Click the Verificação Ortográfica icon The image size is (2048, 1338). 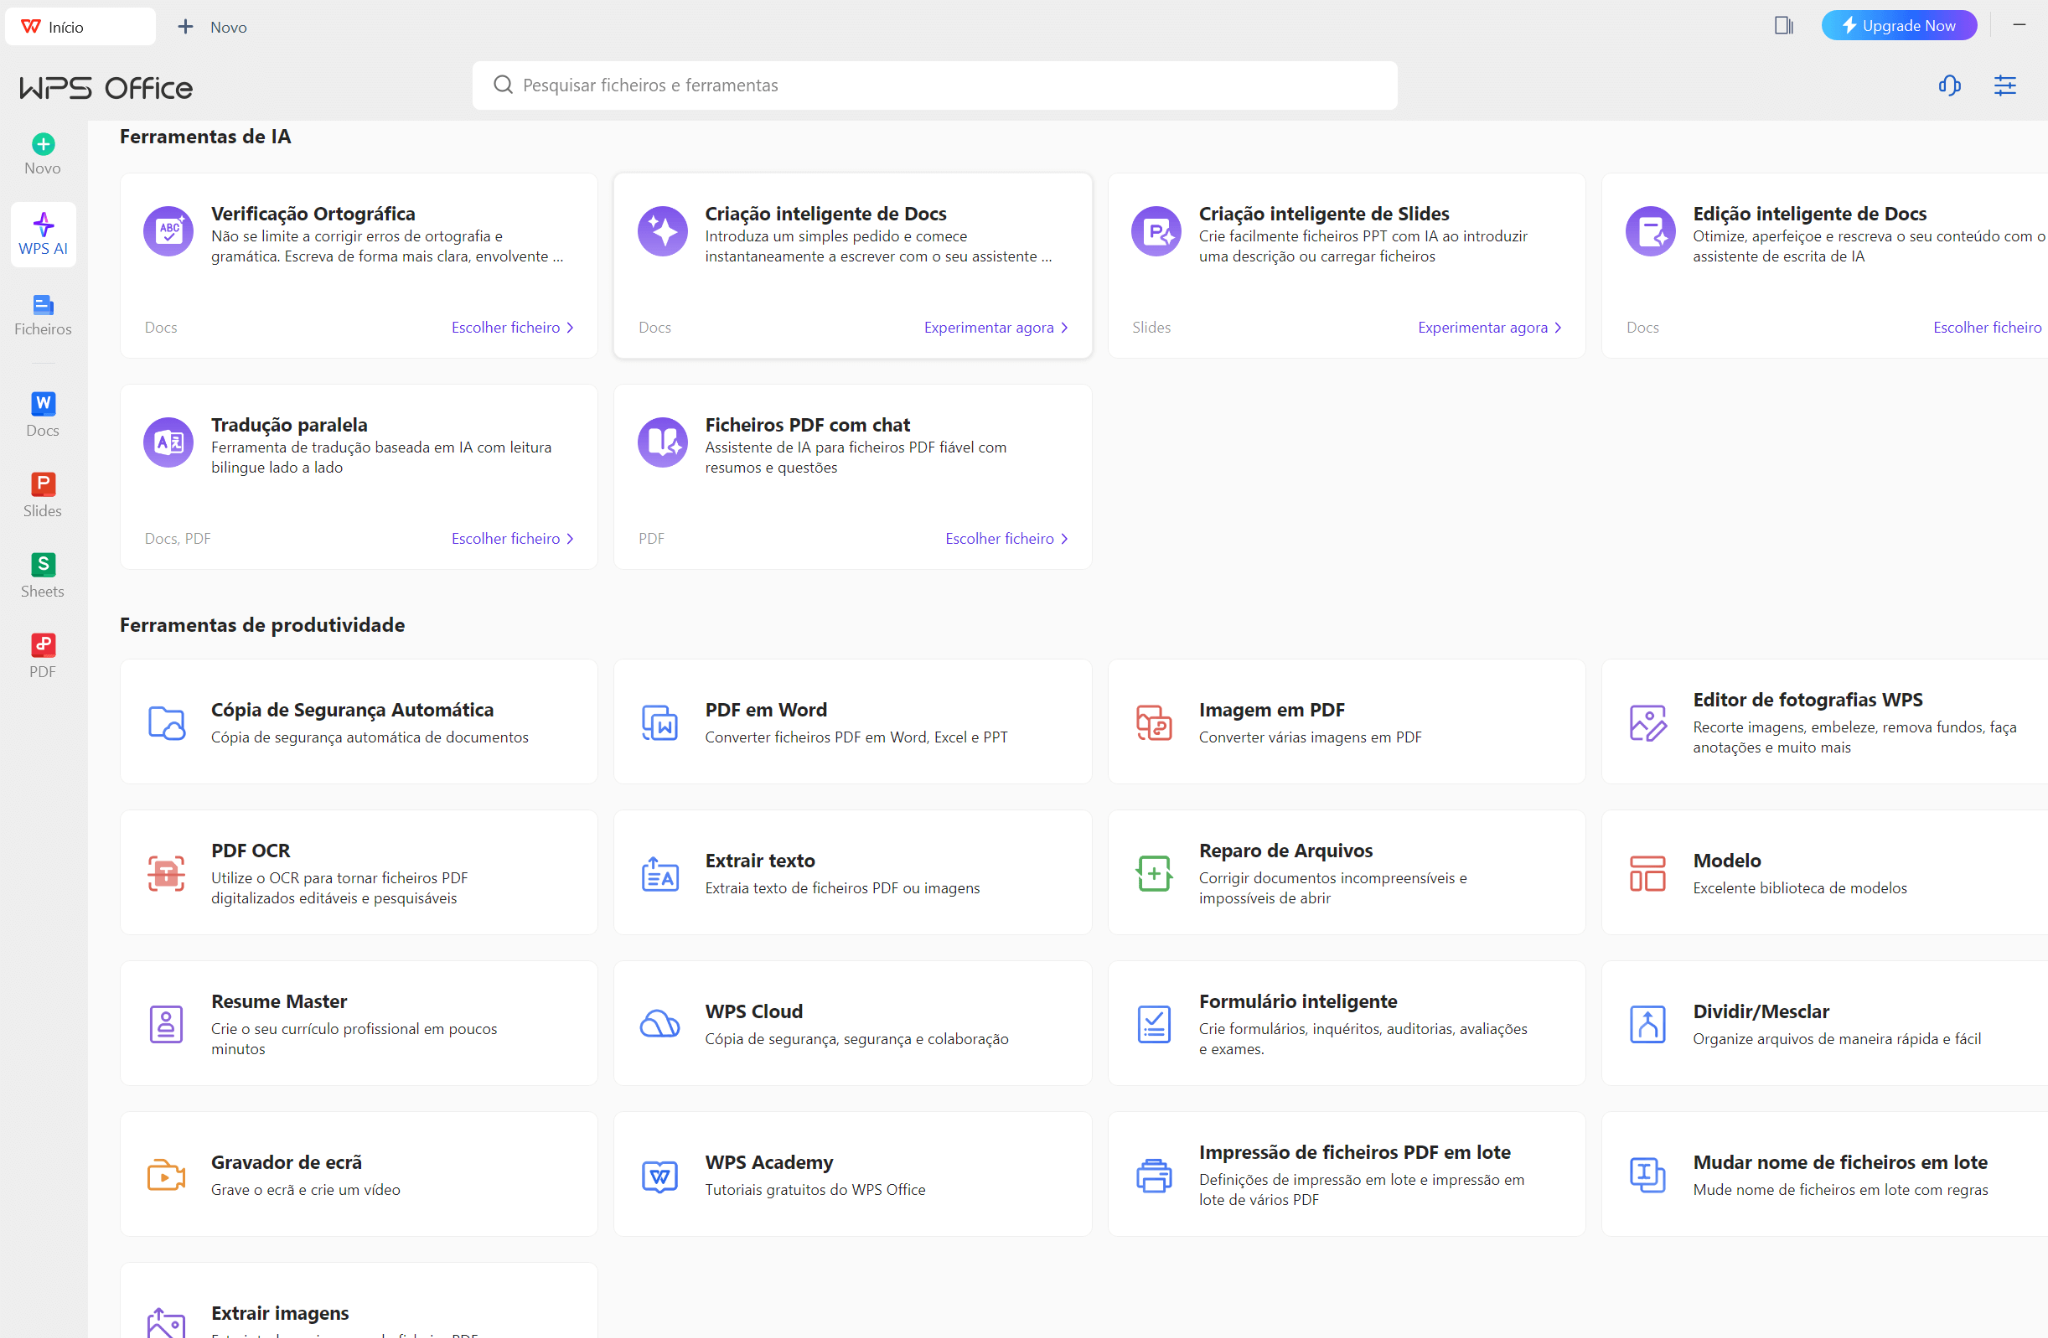pos(168,232)
